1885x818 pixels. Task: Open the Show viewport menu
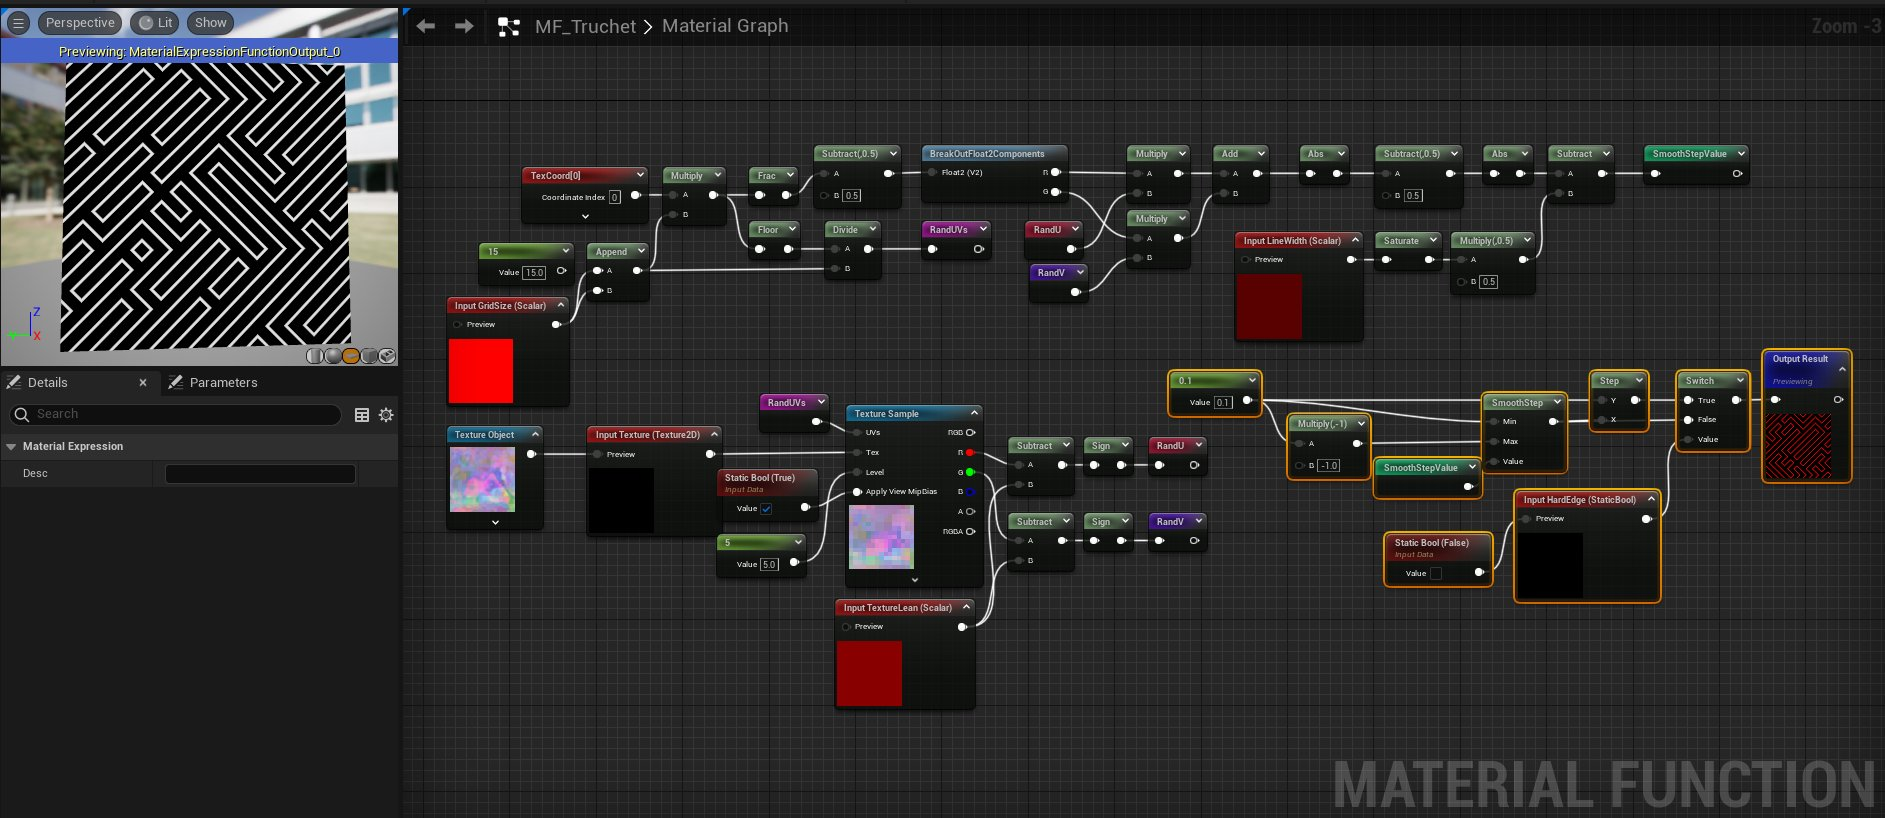(x=210, y=23)
